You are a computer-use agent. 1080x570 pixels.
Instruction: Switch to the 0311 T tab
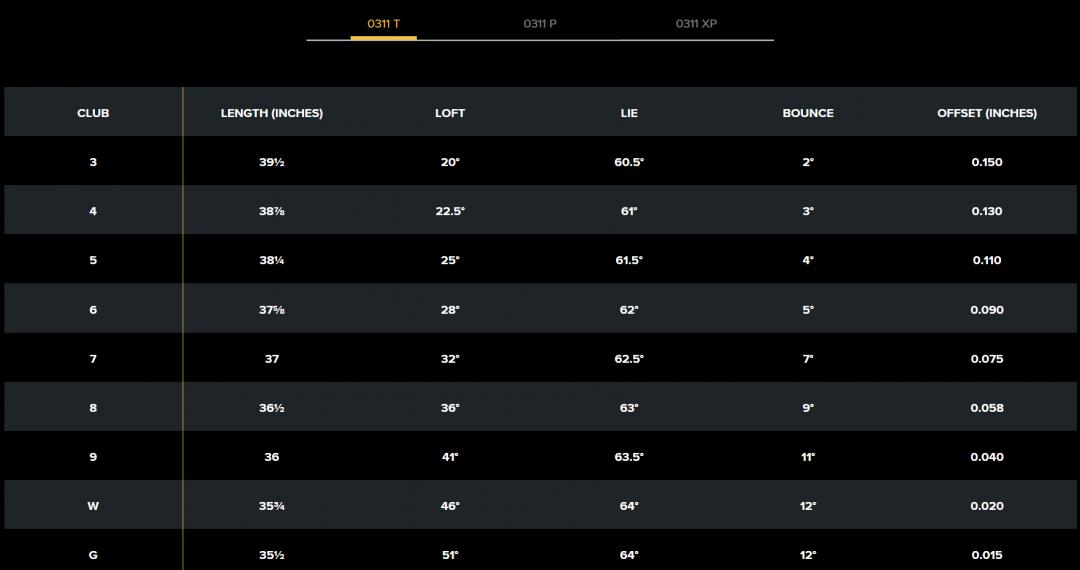point(383,23)
